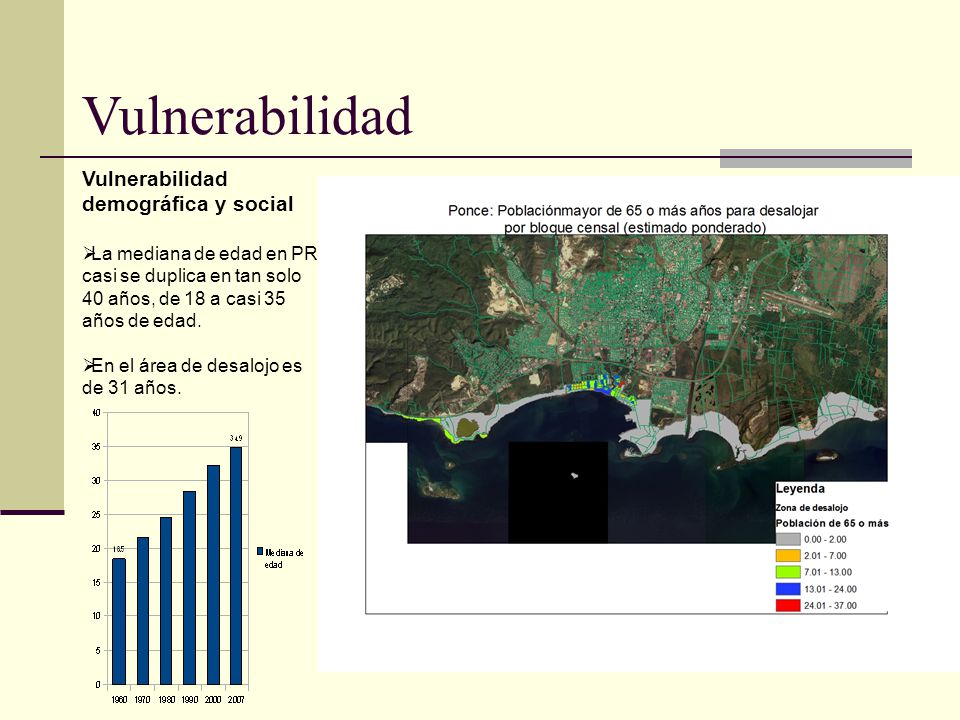Screen dimensions: 960x720
Task: Click the "Zona de desalojo" legend label
Action: [812, 508]
